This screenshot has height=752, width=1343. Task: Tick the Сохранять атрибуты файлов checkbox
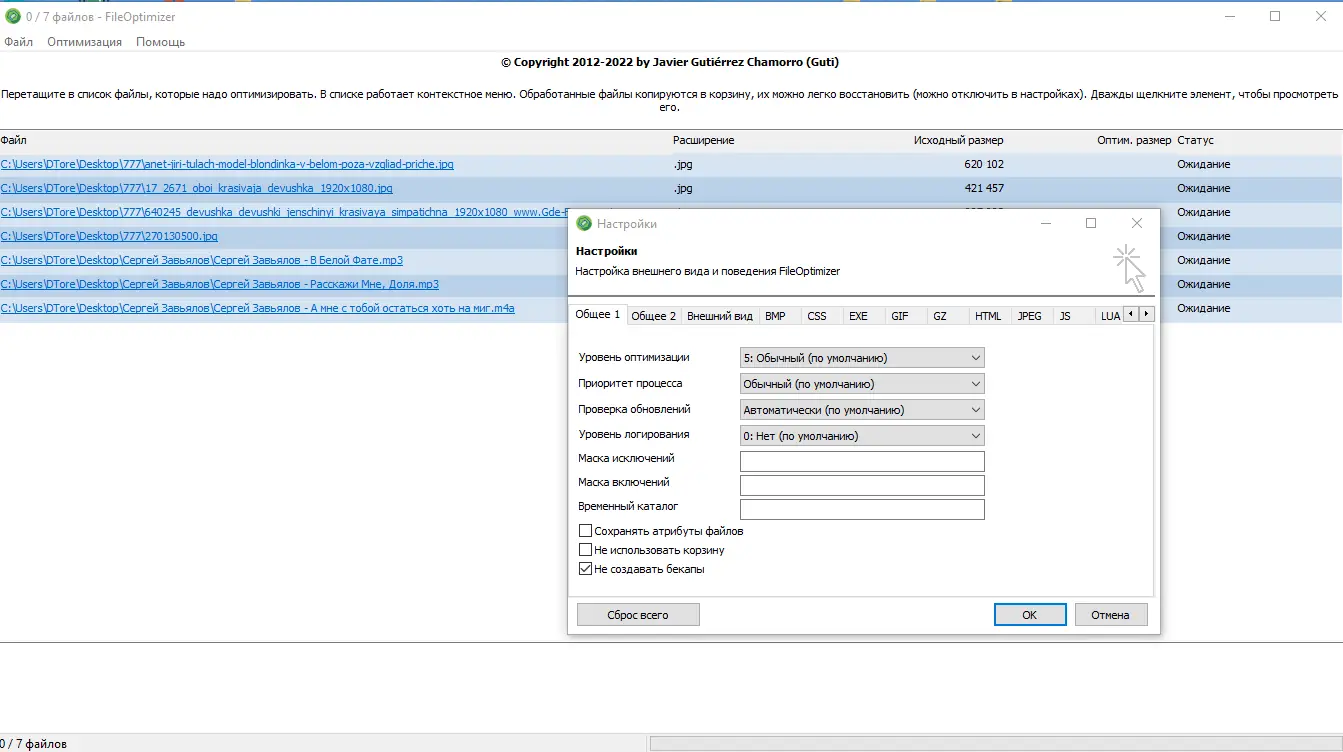coord(586,531)
